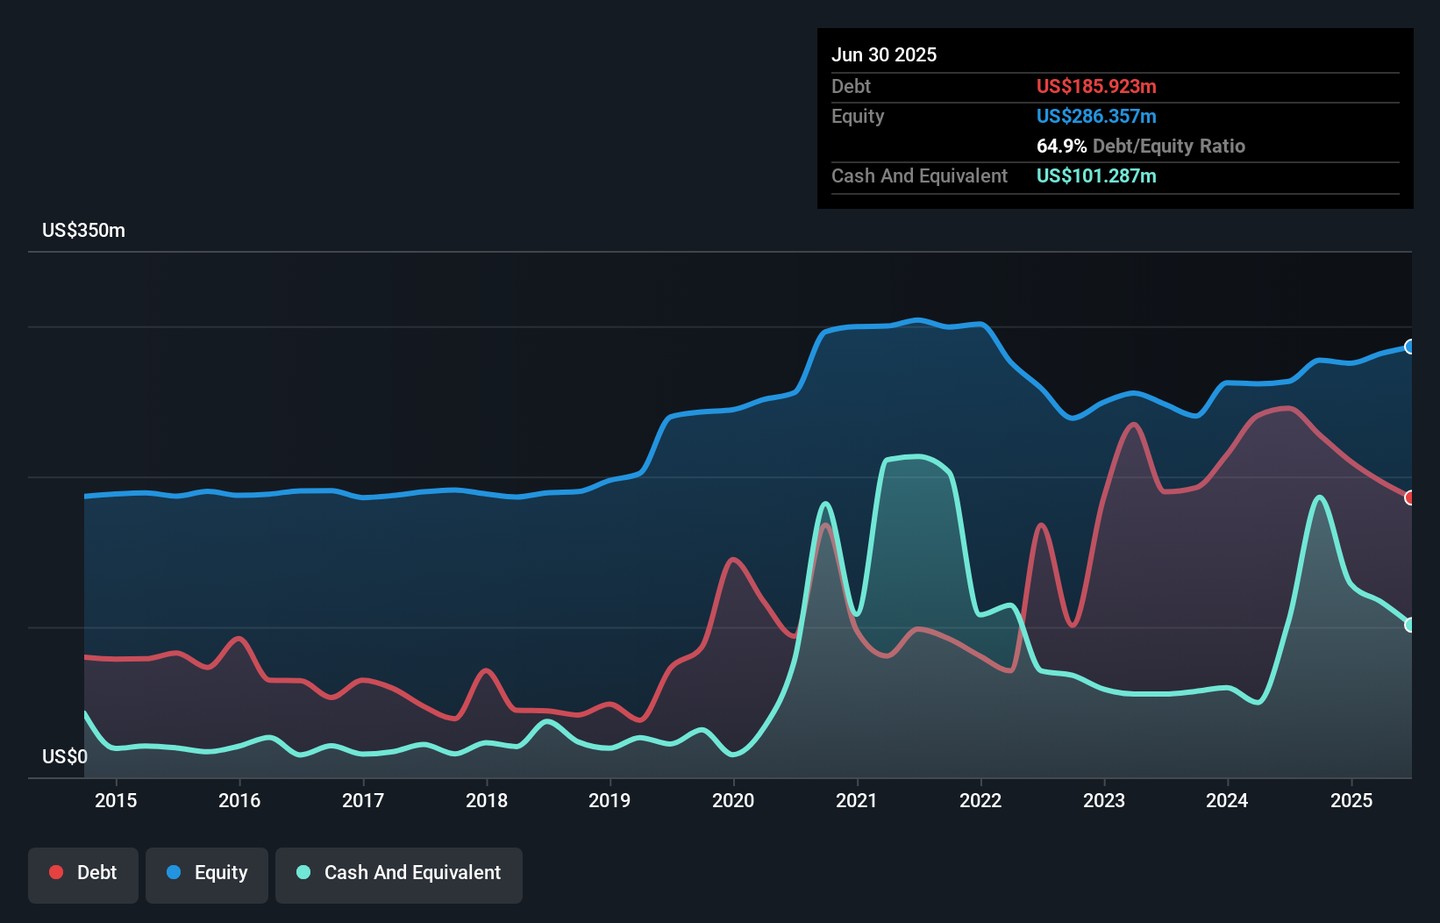Click the 2018 label on the x-axis
This screenshot has width=1440, height=923.
pyautogui.click(x=486, y=800)
